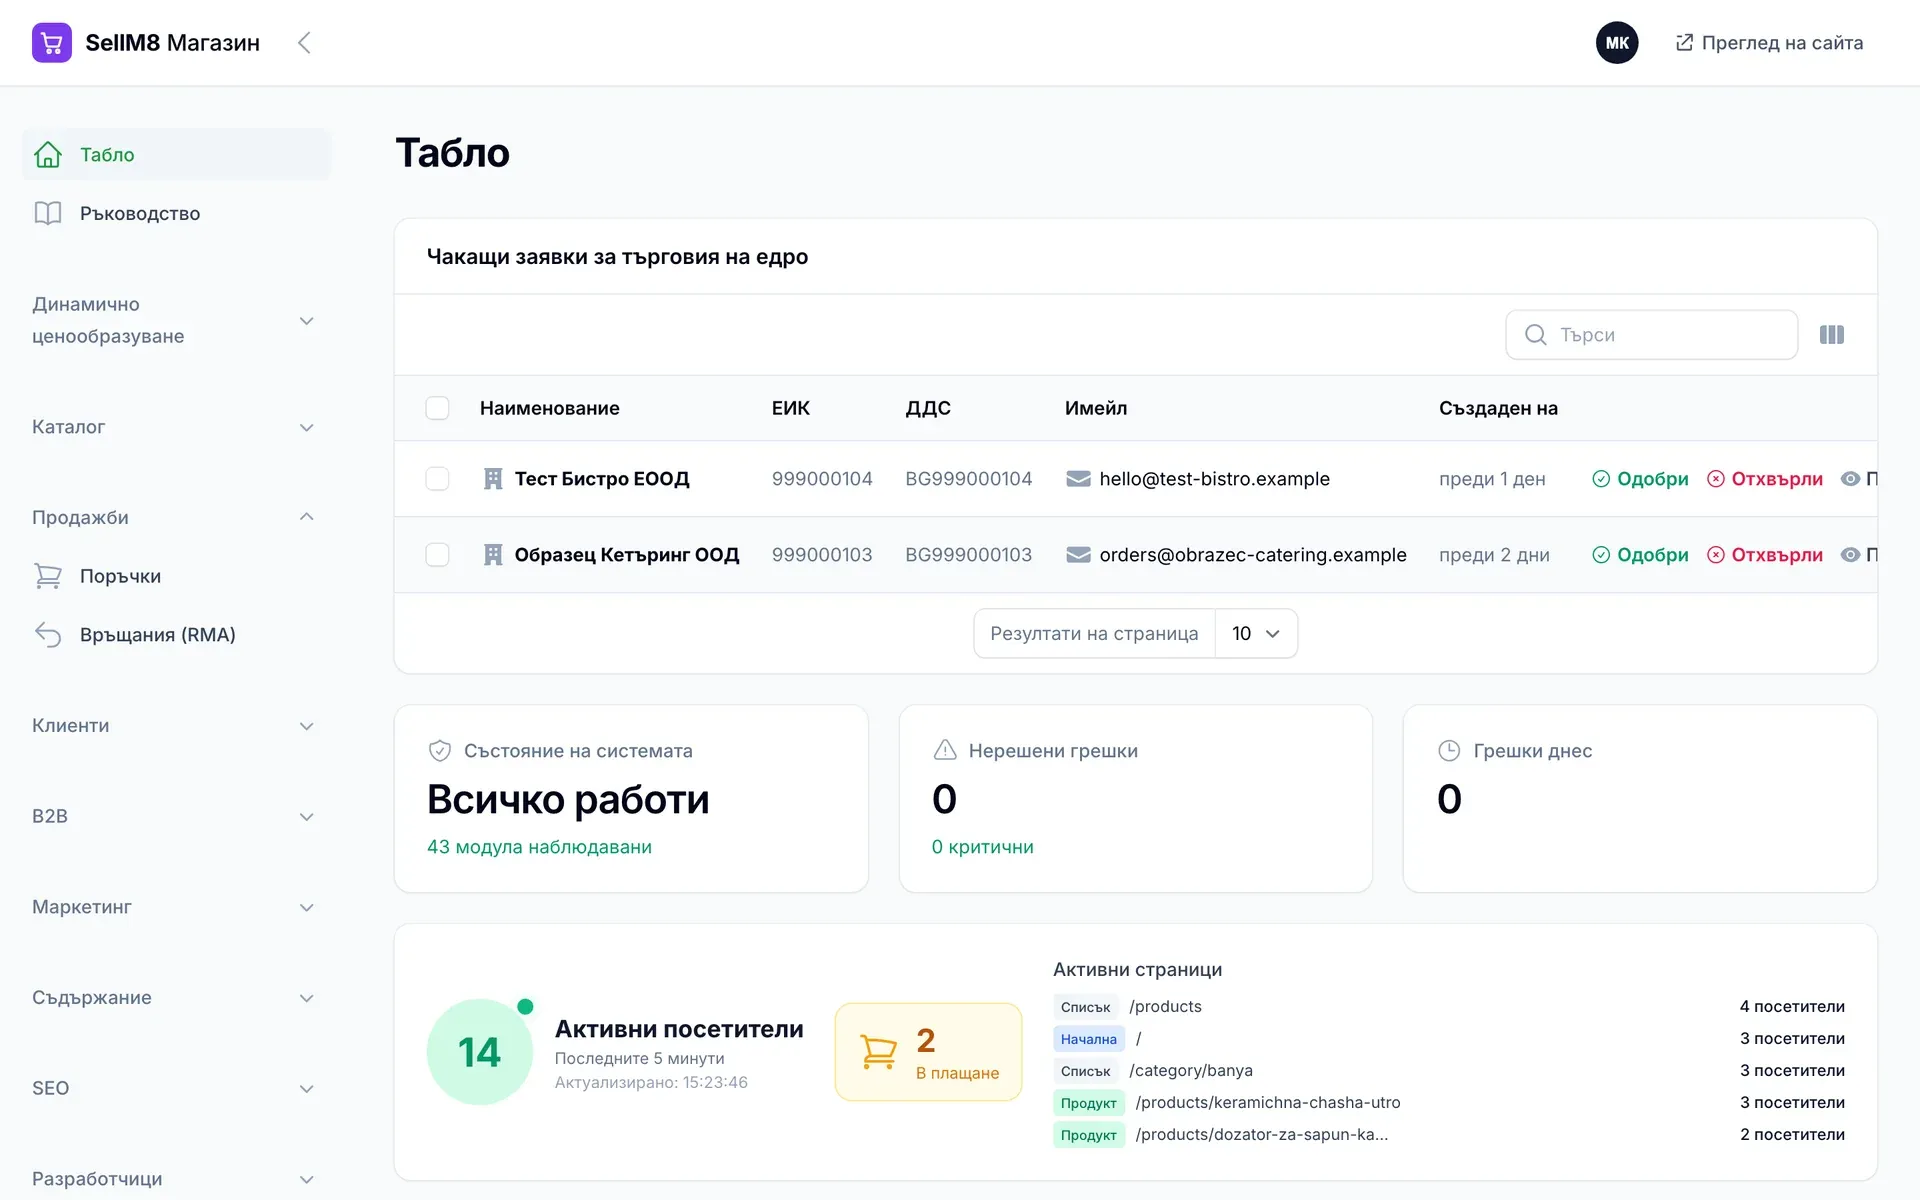Collapse the Продажби section
The width and height of the screenshot is (1920, 1200).
pyautogui.click(x=175, y=517)
